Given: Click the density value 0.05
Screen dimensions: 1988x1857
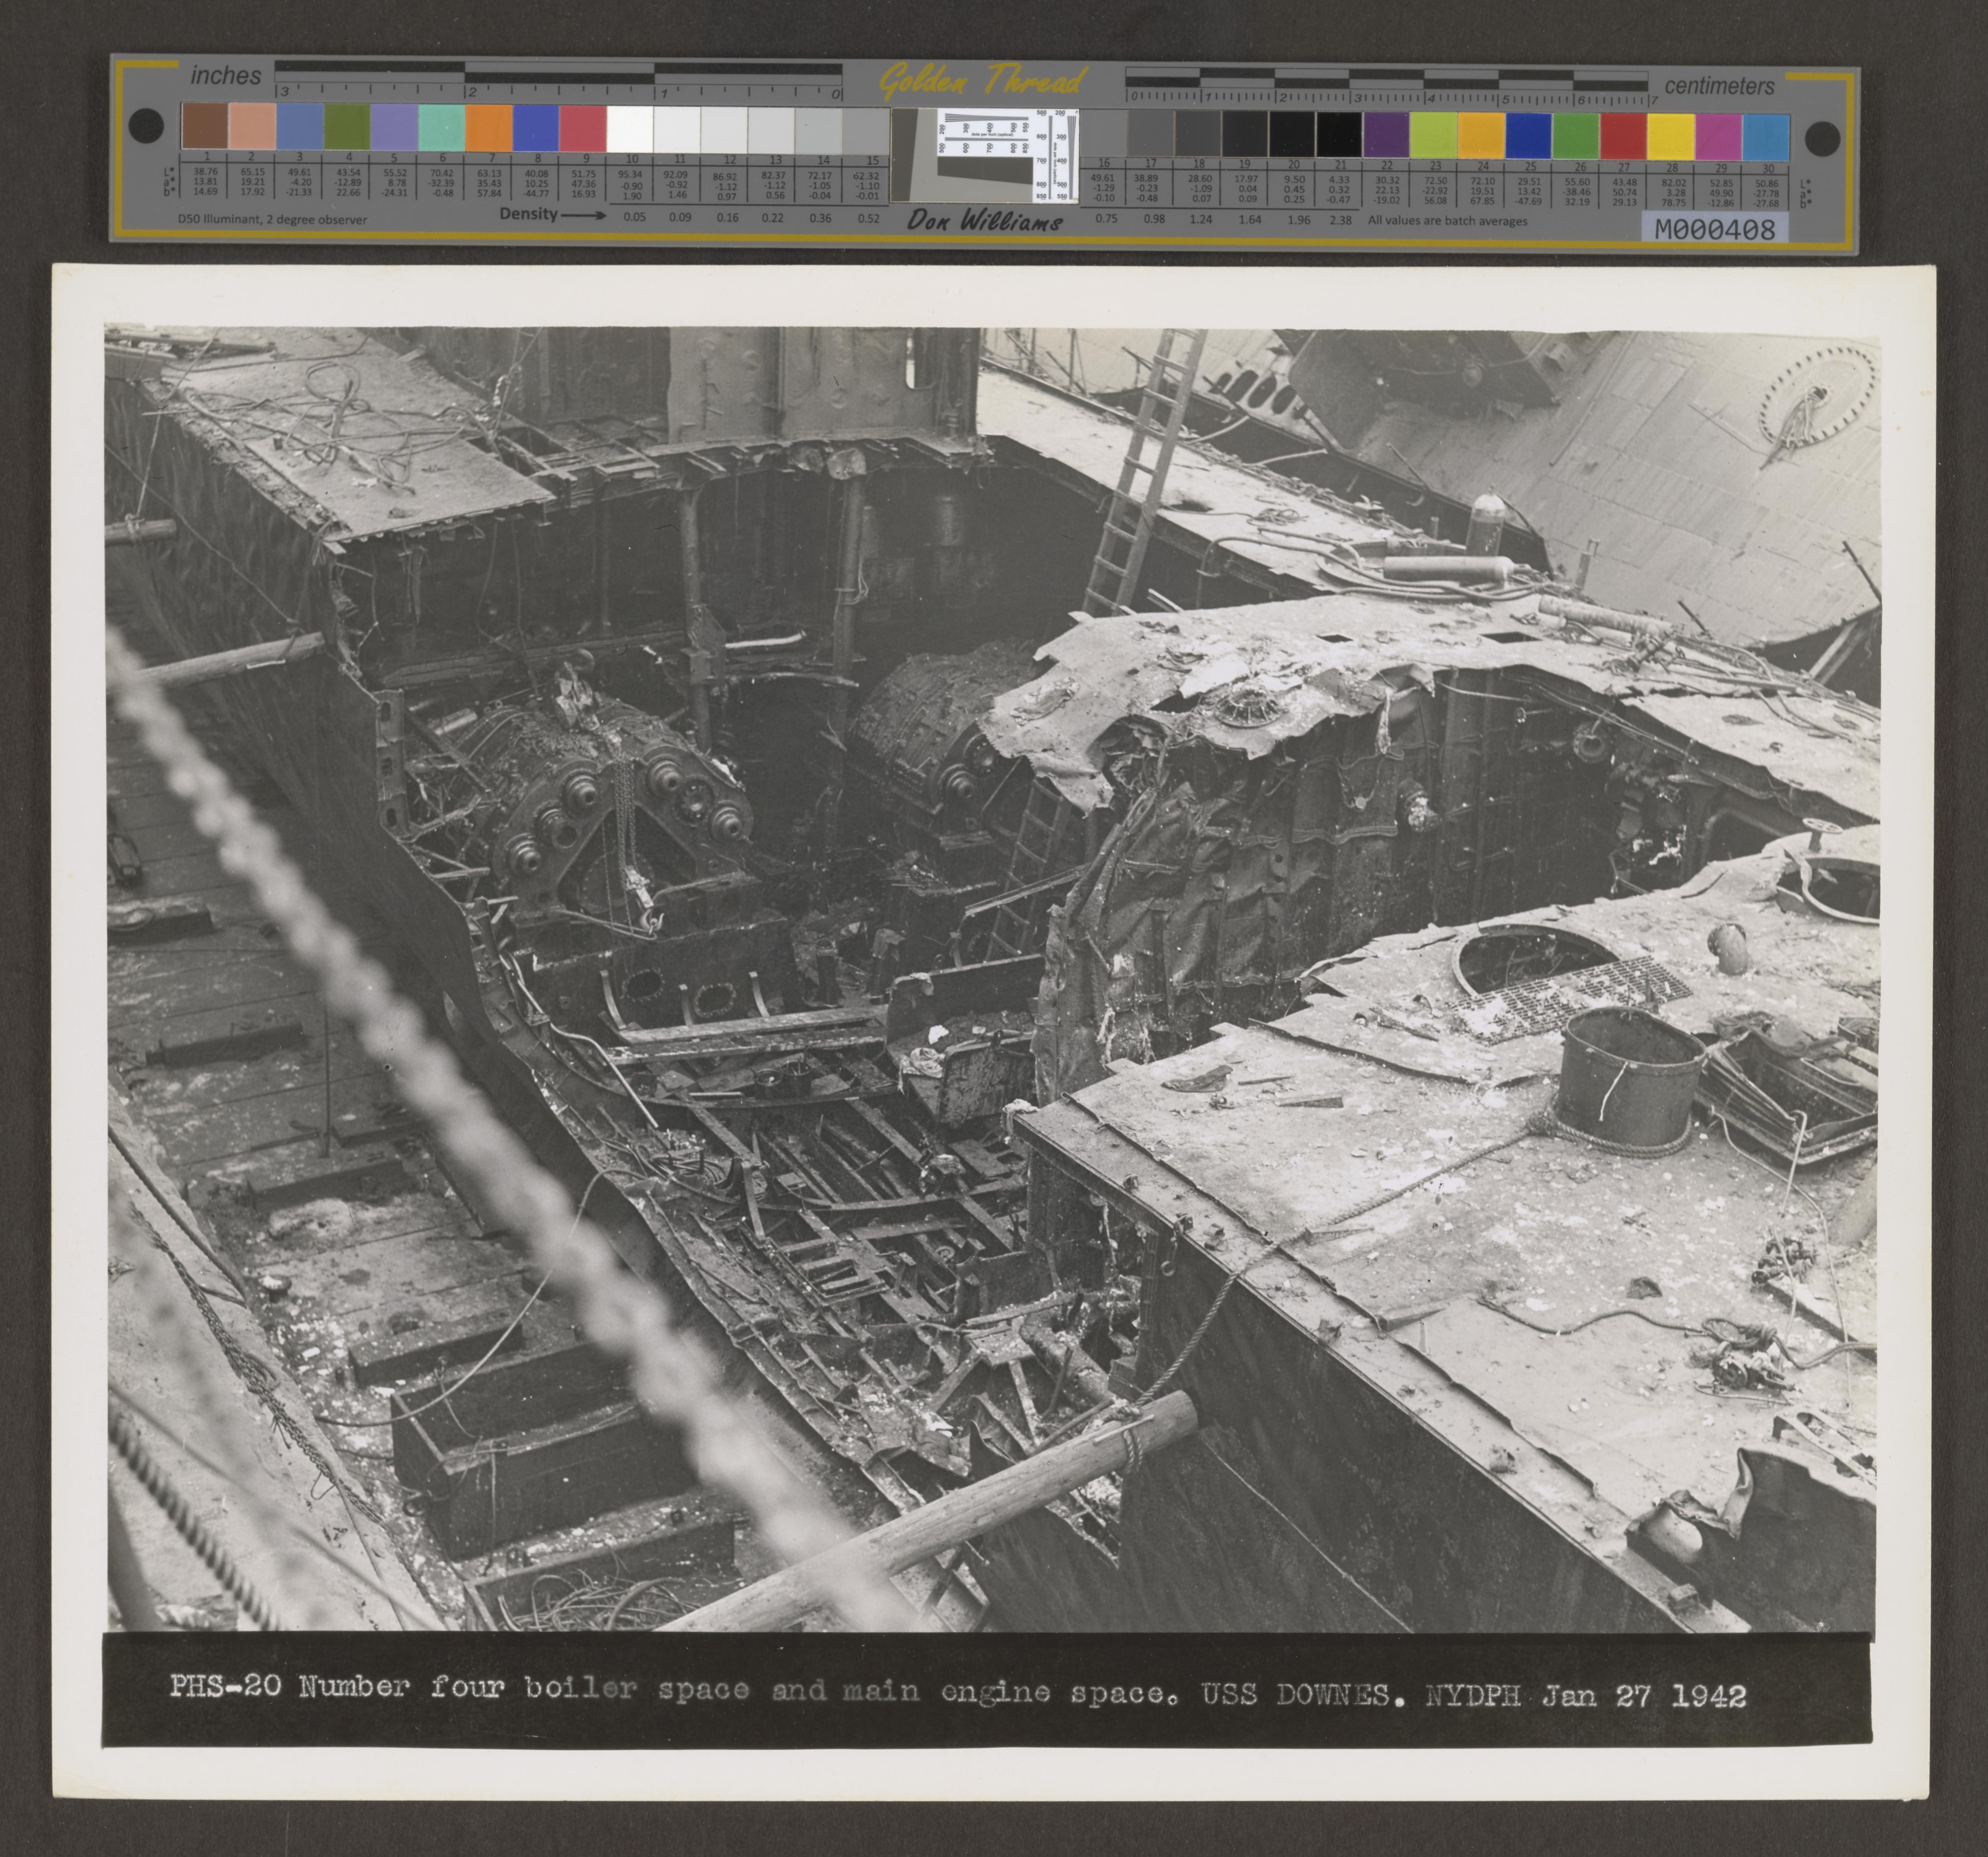Looking at the screenshot, I should tap(635, 217).
